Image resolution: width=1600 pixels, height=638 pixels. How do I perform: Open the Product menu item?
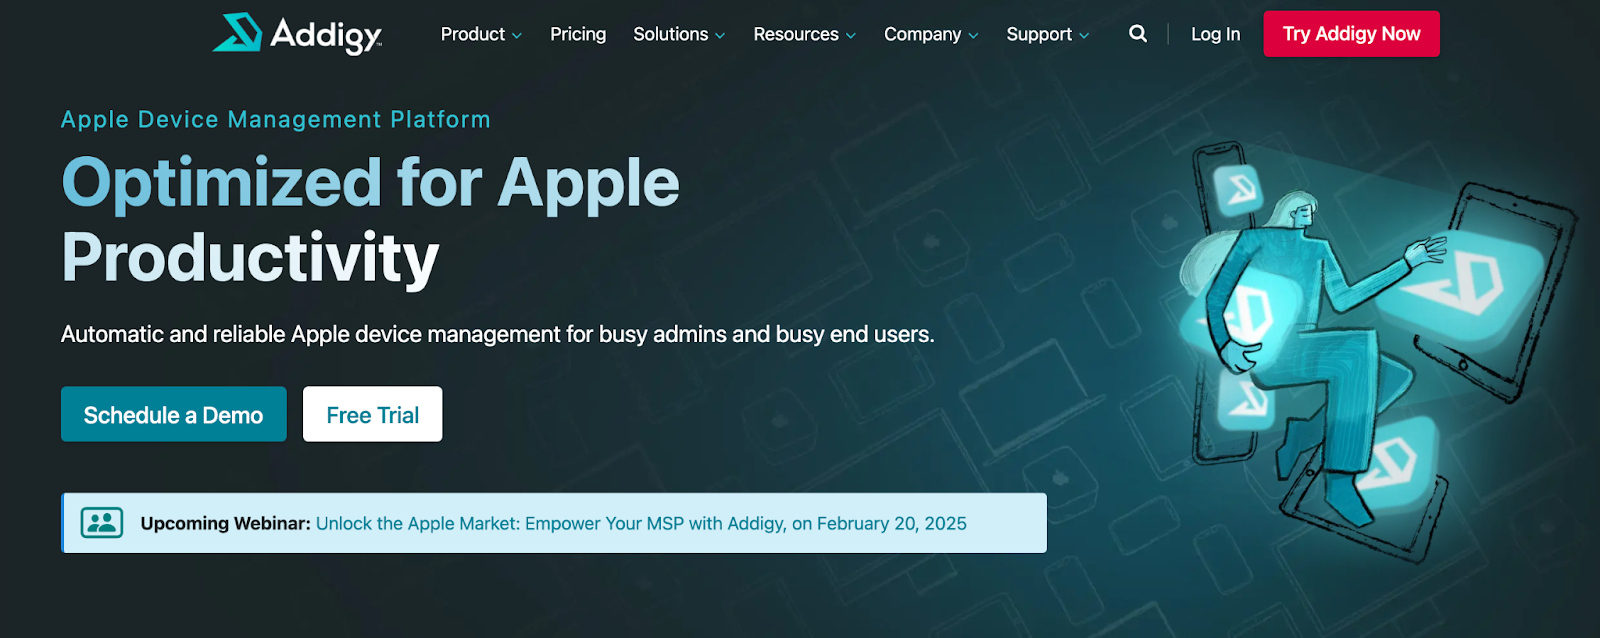coord(473,34)
